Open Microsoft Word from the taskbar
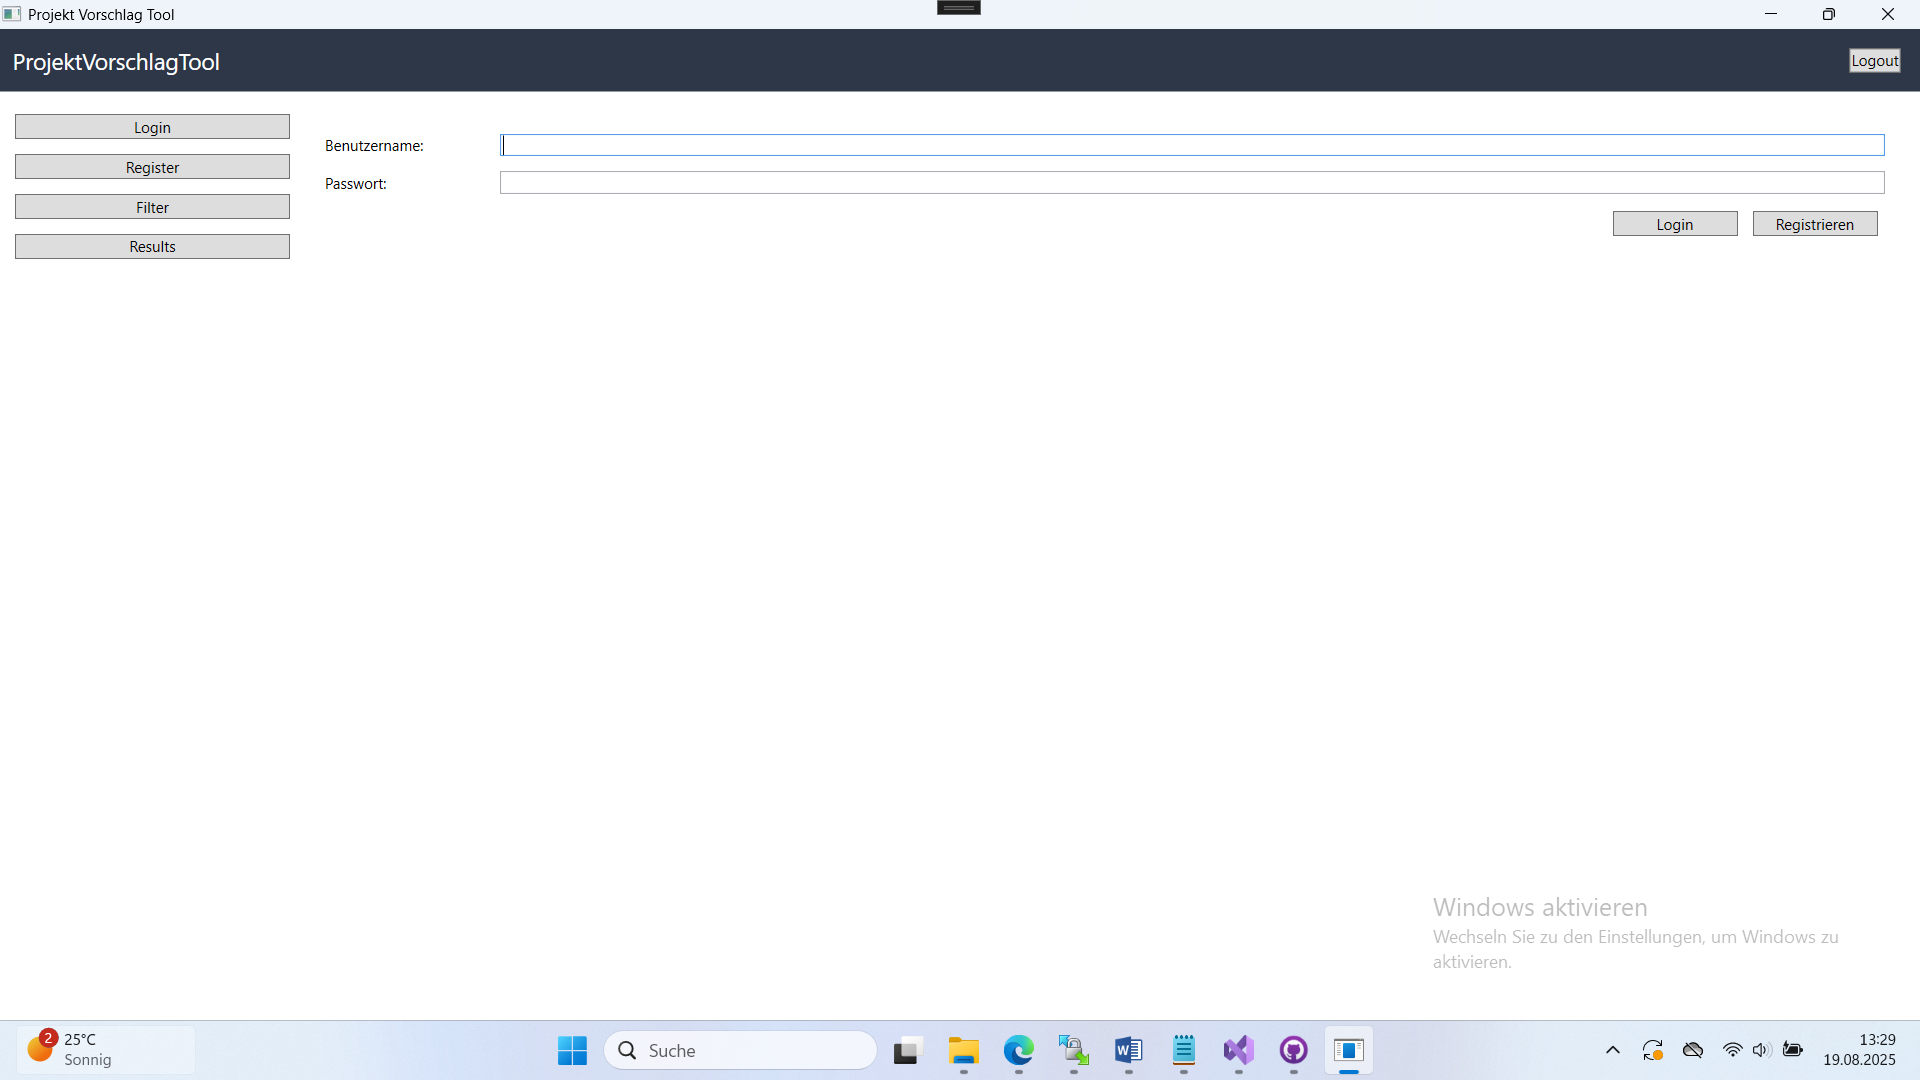1920x1080 pixels. click(x=1128, y=1051)
